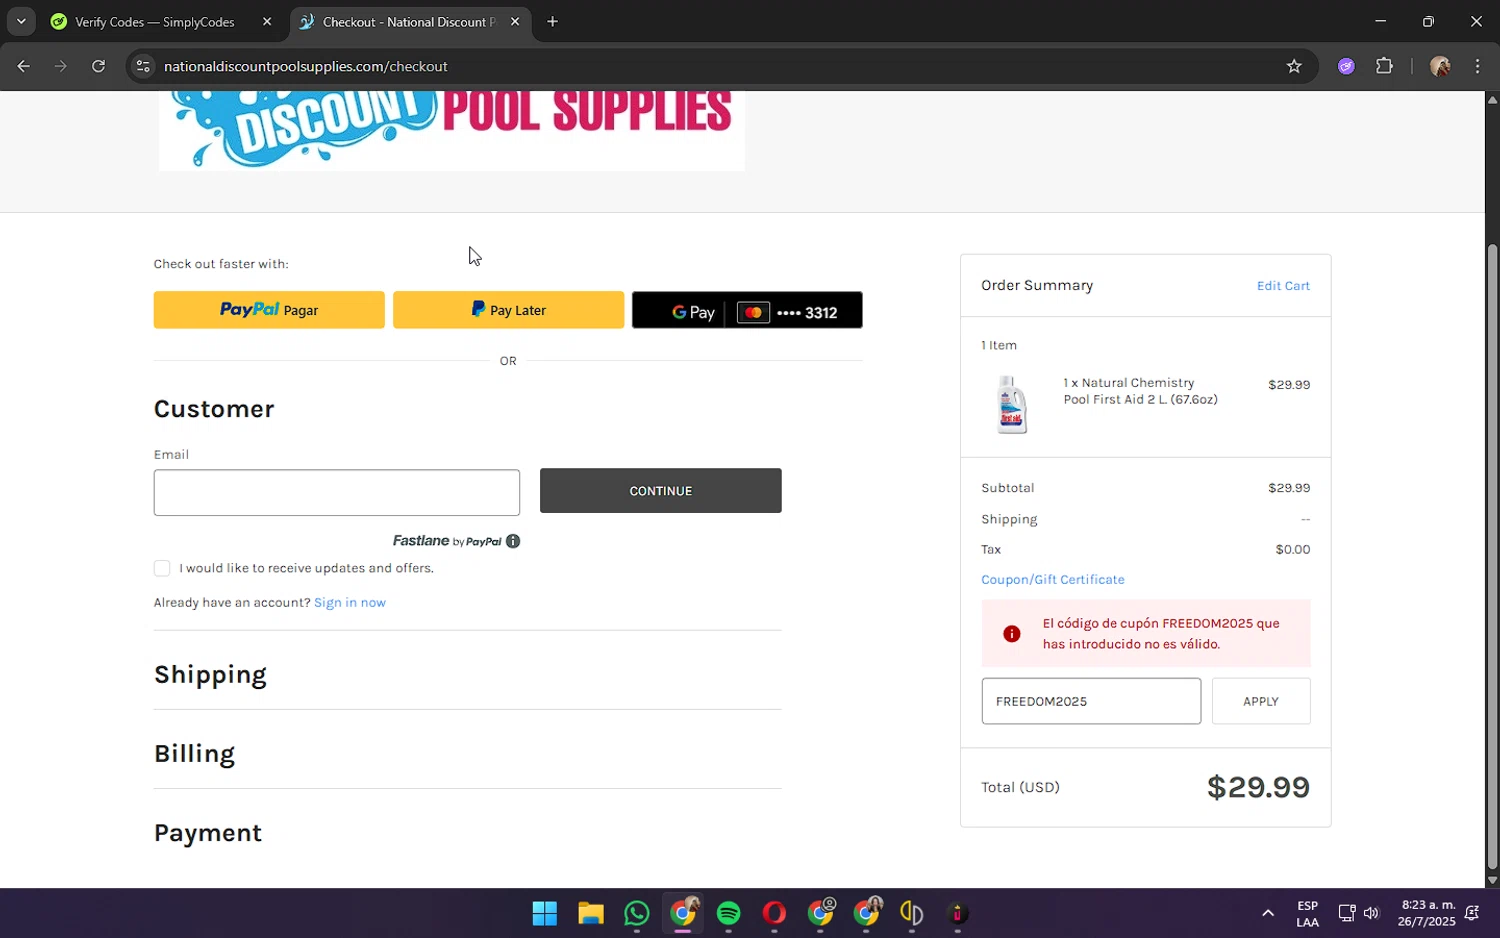Expand the tab search dropdown arrow
1500x938 pixels.
[x=21, y=21]
